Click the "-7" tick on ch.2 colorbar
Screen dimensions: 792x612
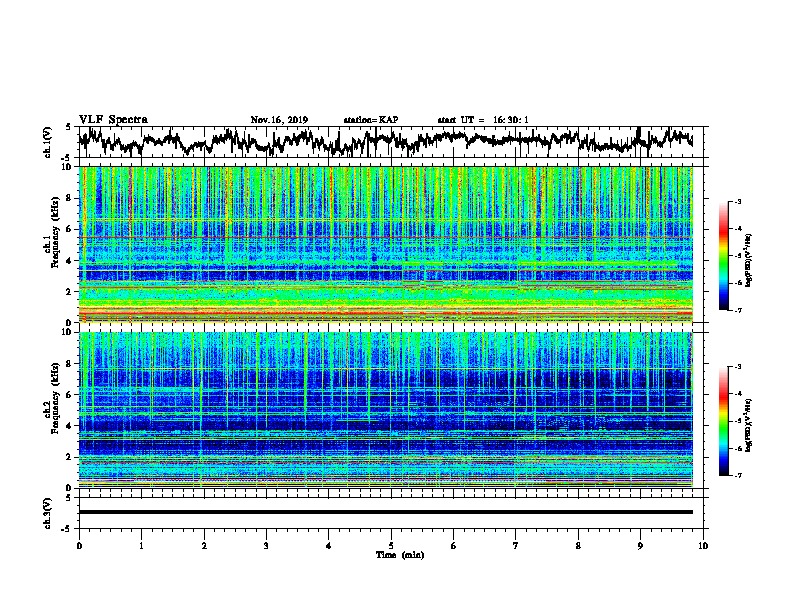pyautogui.click(x=737, y=476)
